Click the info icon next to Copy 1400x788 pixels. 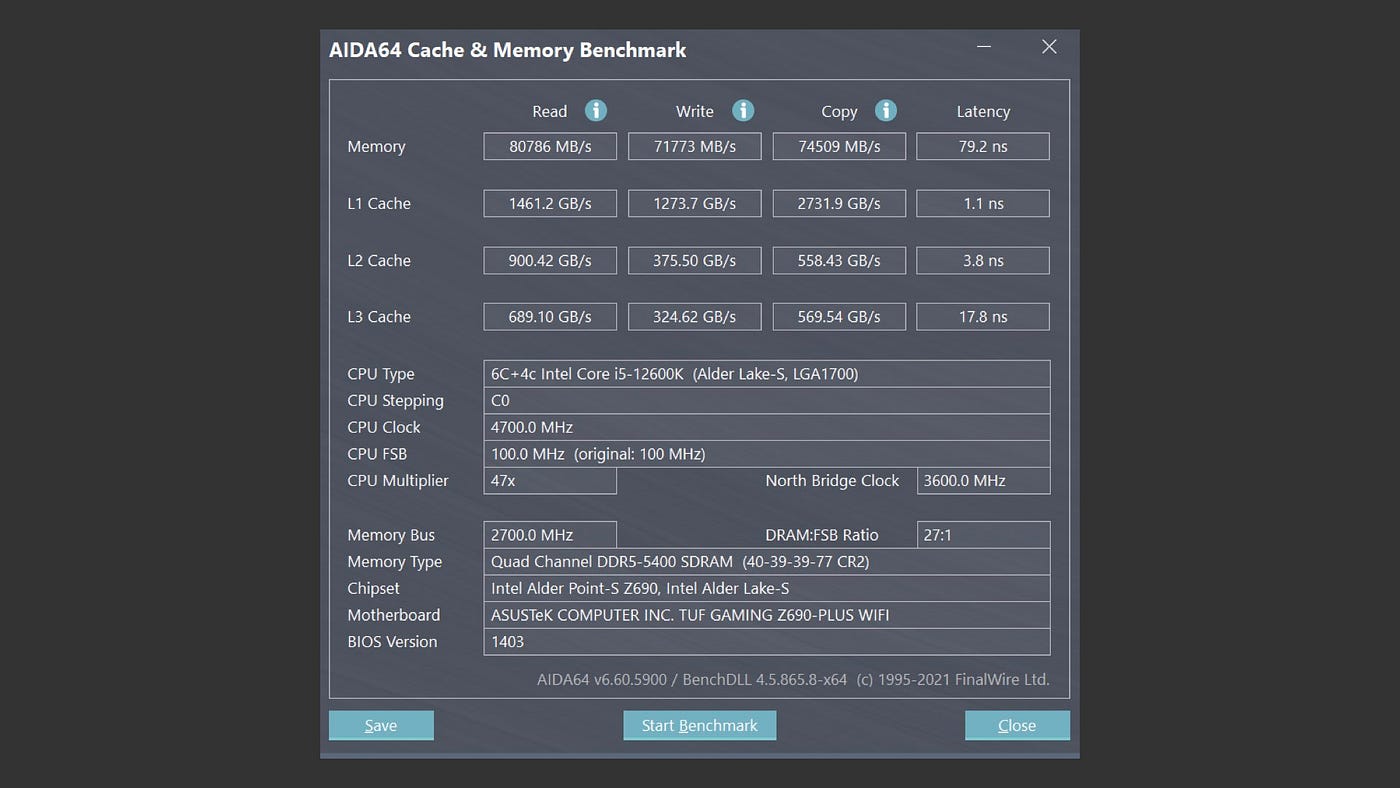click(x=886, y=110)
